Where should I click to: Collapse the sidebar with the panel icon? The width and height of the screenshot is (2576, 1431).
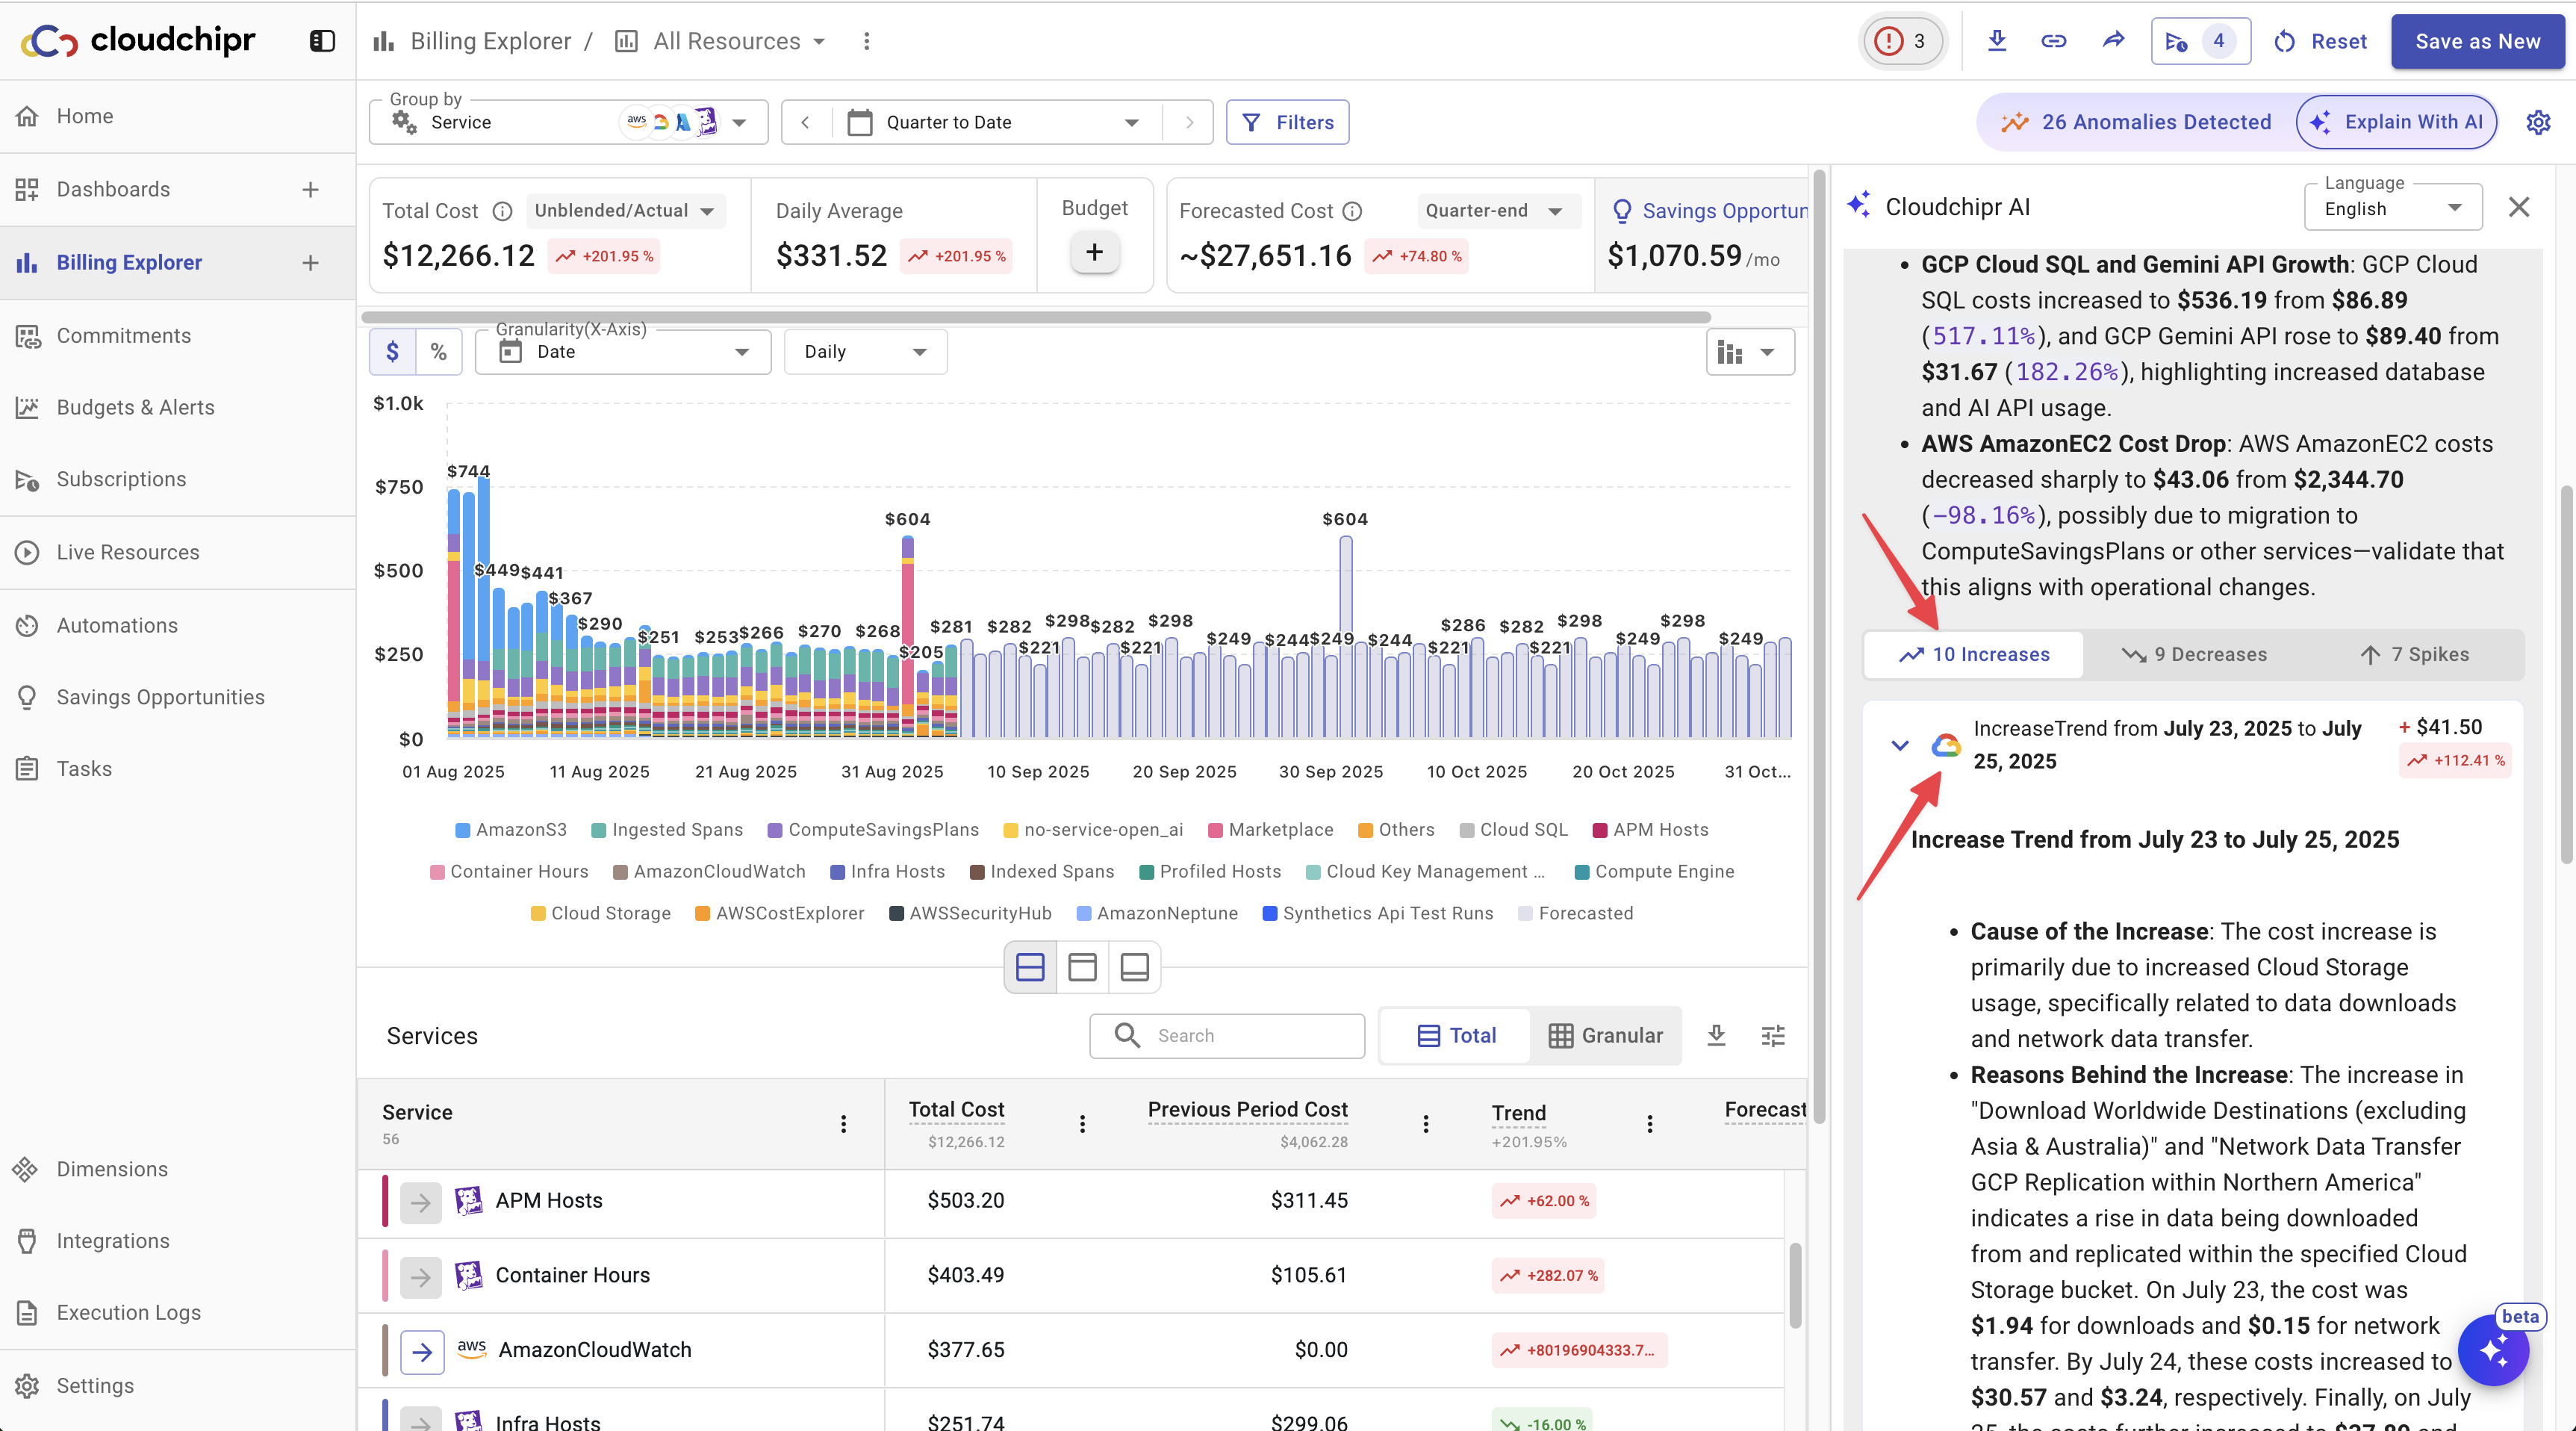point(322,41)
